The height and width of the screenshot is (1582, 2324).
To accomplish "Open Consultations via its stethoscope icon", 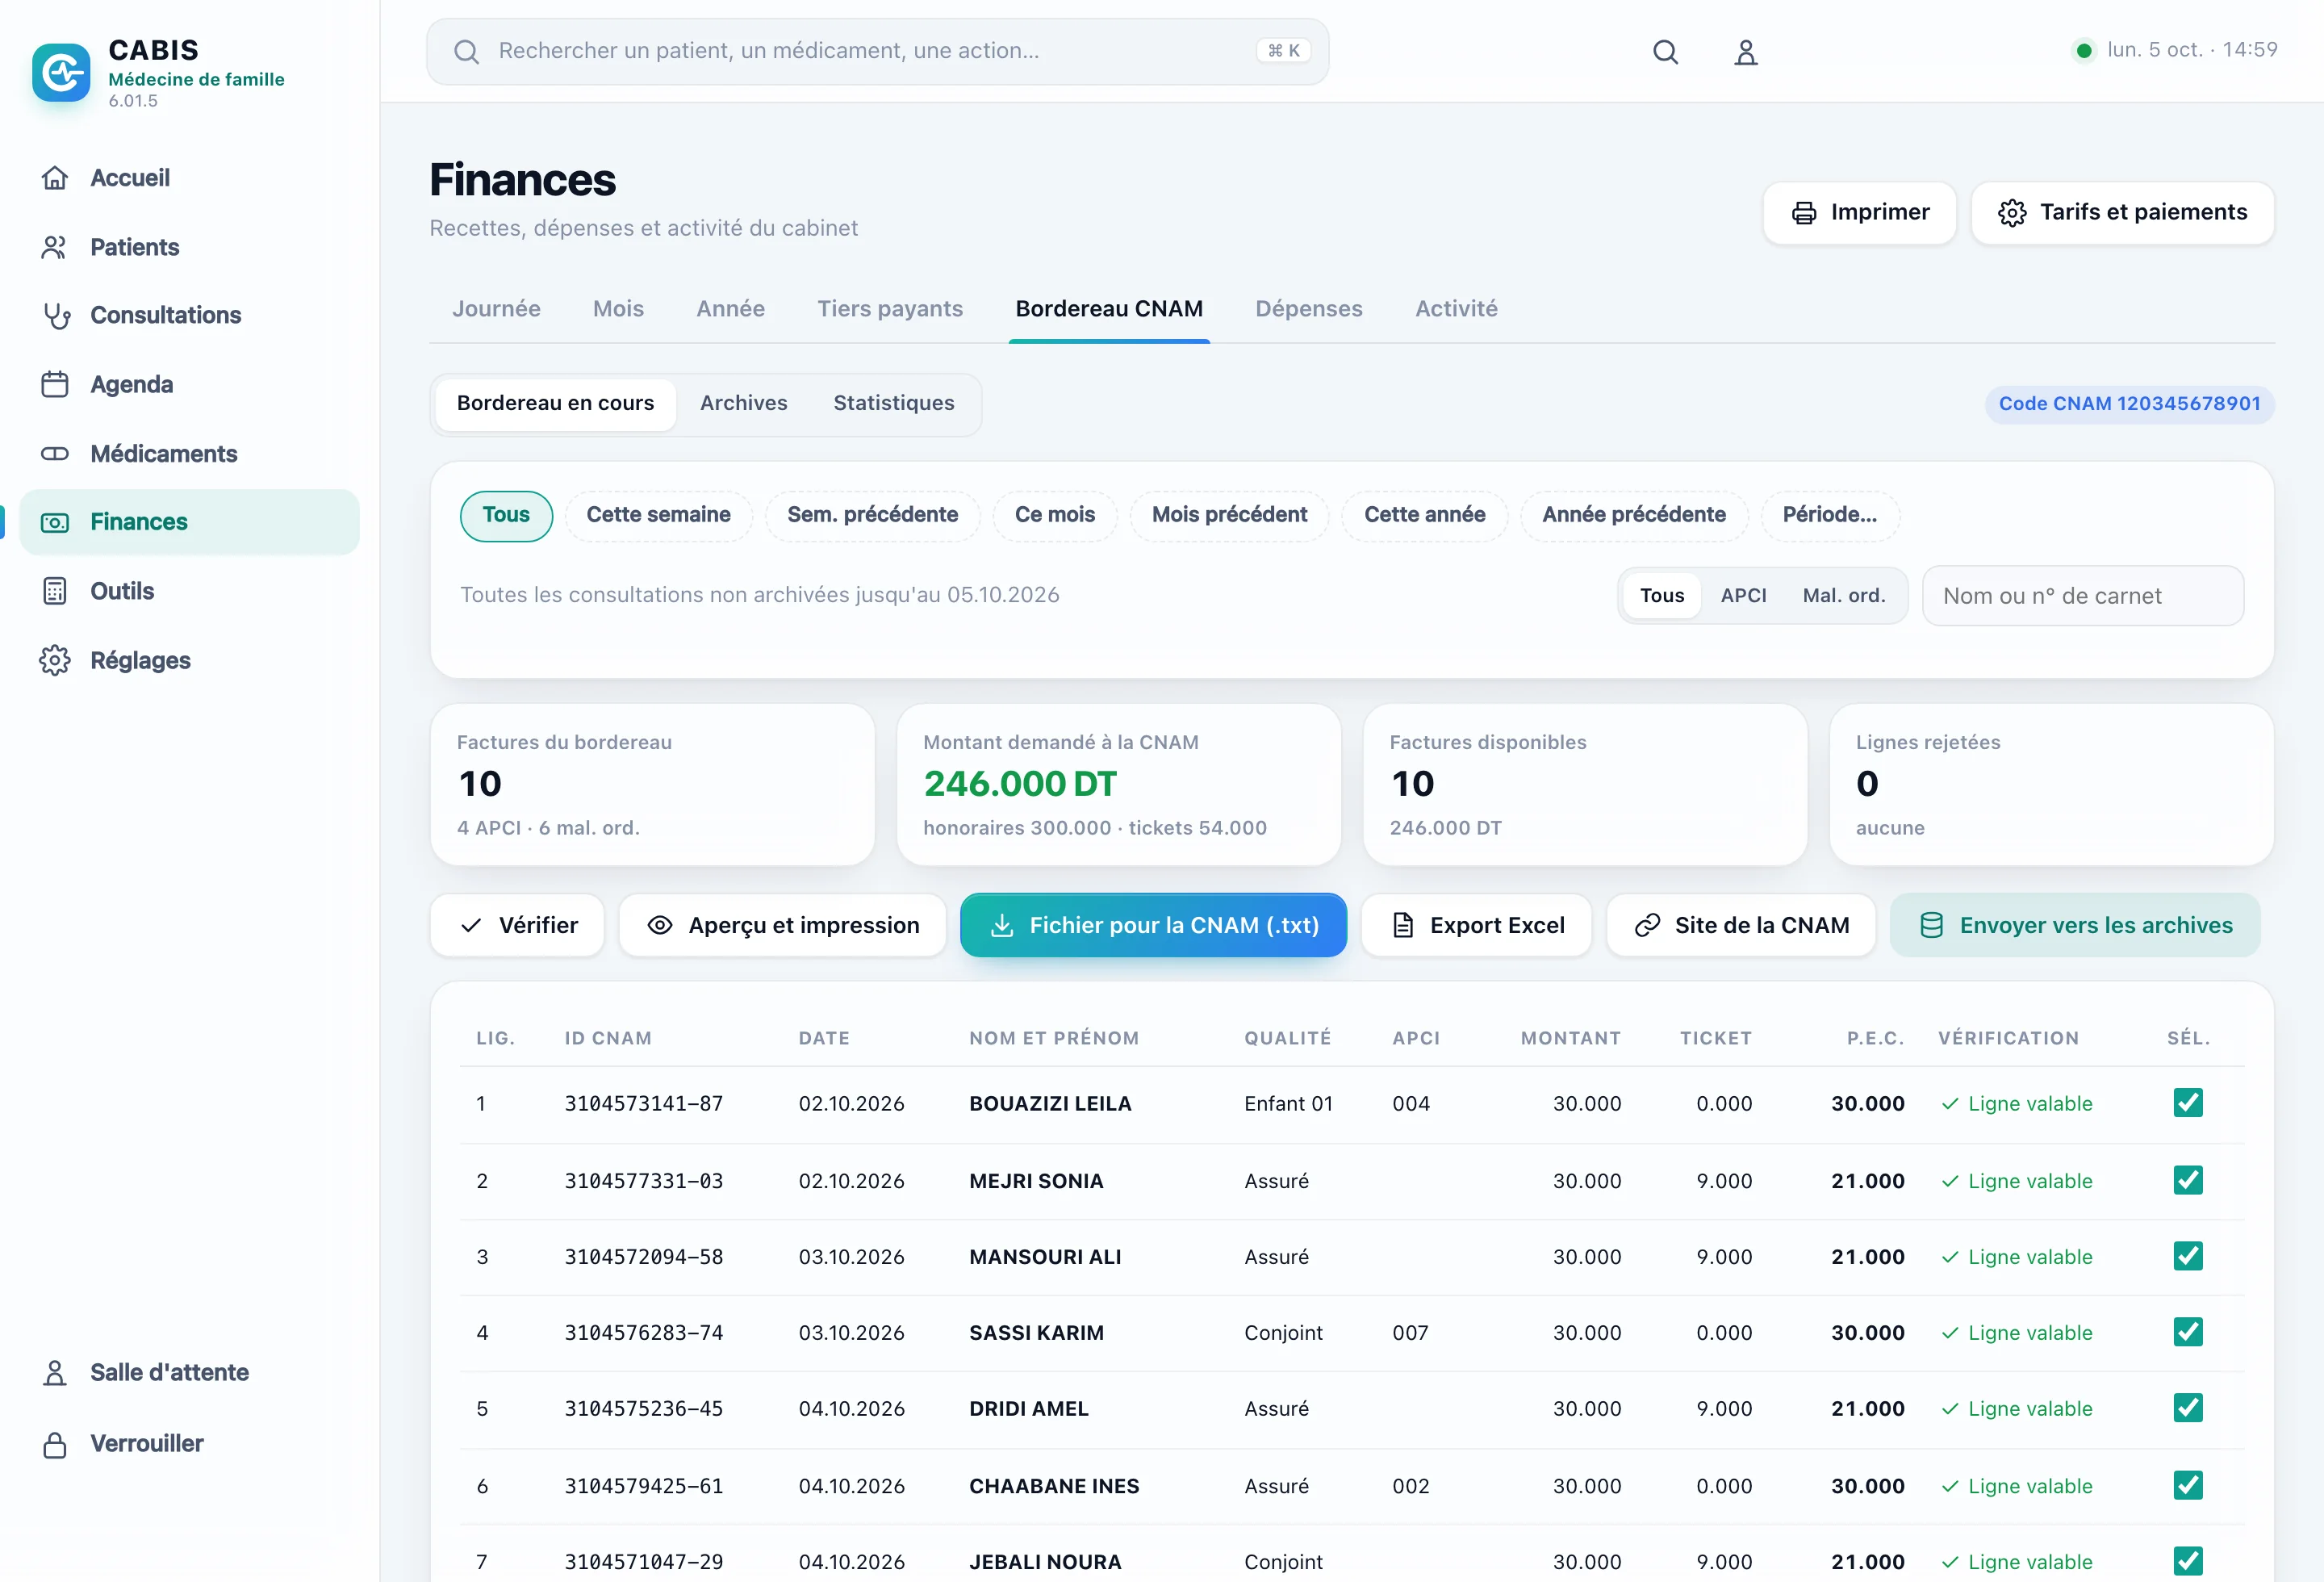I will (x=55, y=316).
